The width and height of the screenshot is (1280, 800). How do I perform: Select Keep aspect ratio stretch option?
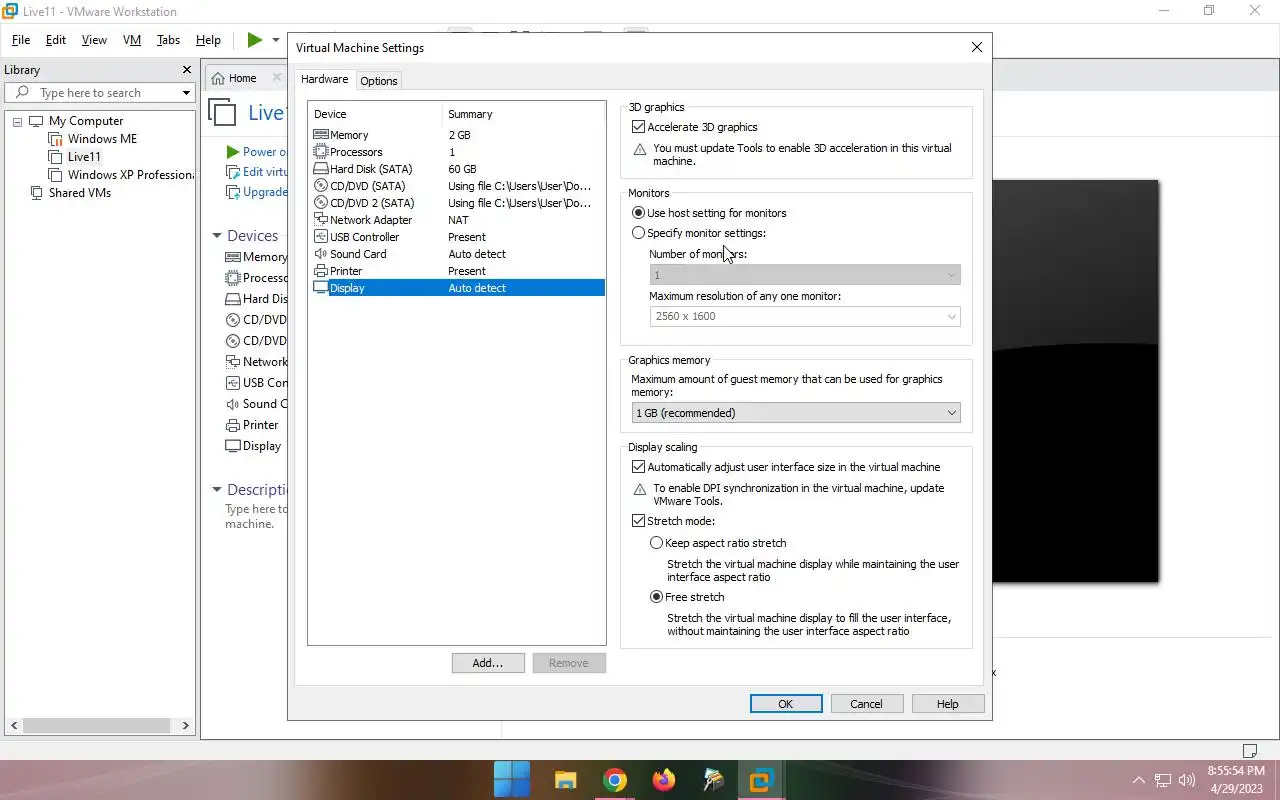coord(656,543)
